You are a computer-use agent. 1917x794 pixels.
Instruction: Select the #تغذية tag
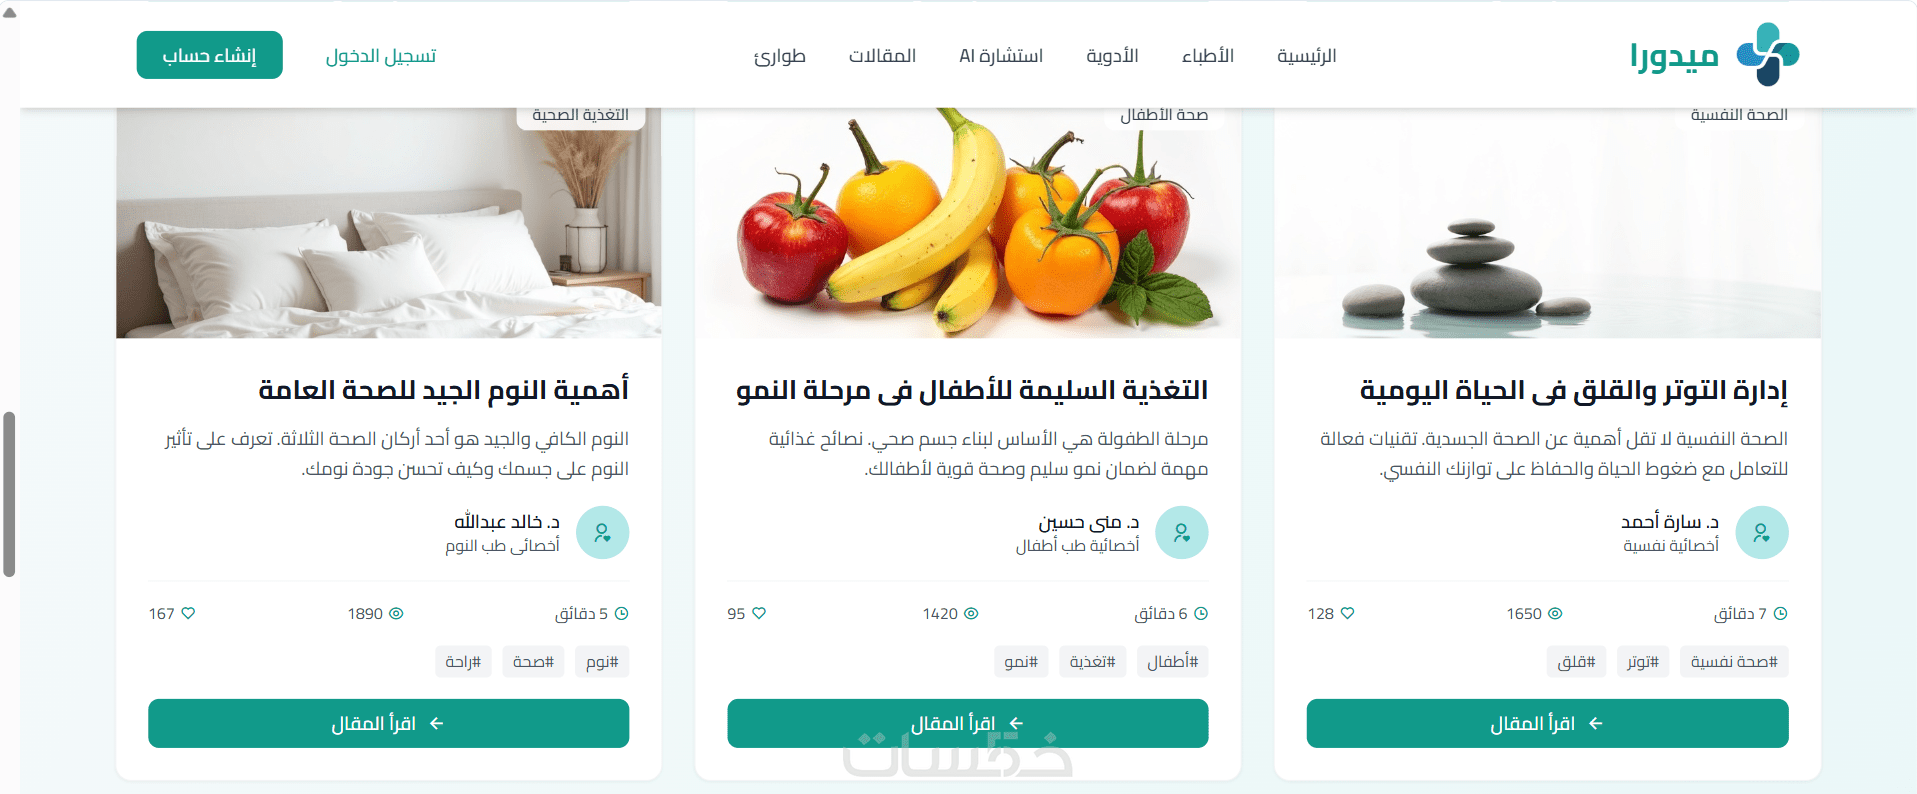click(1092, 661)
